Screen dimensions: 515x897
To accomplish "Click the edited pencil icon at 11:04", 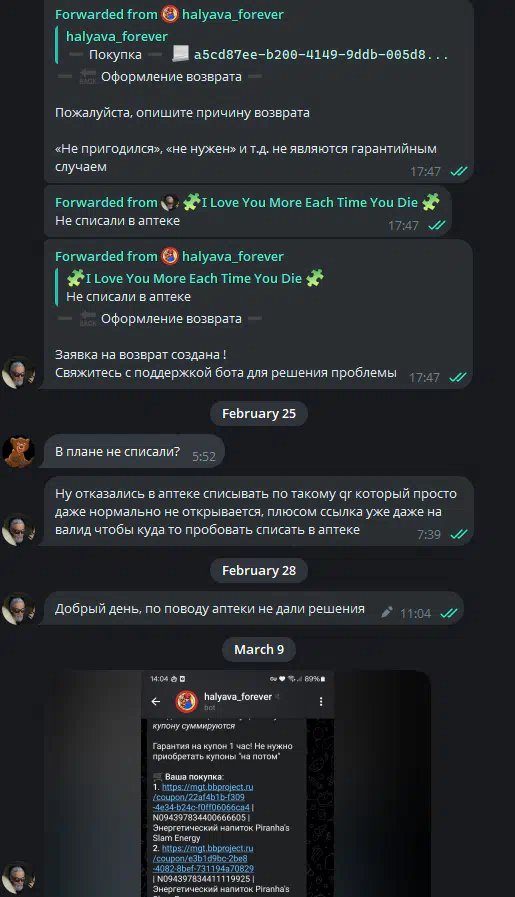I will [x=387, y=613].
